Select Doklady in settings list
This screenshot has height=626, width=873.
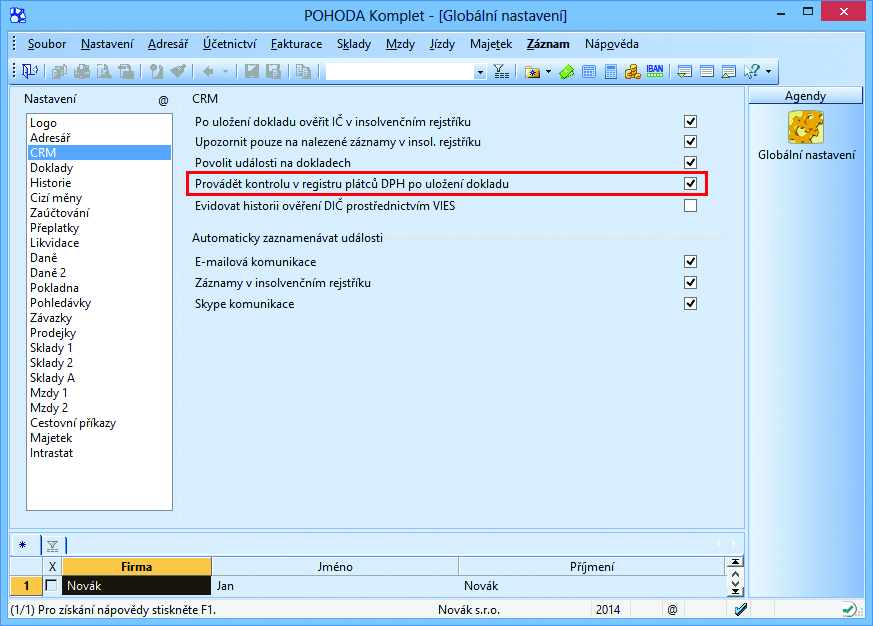[99, 168]
